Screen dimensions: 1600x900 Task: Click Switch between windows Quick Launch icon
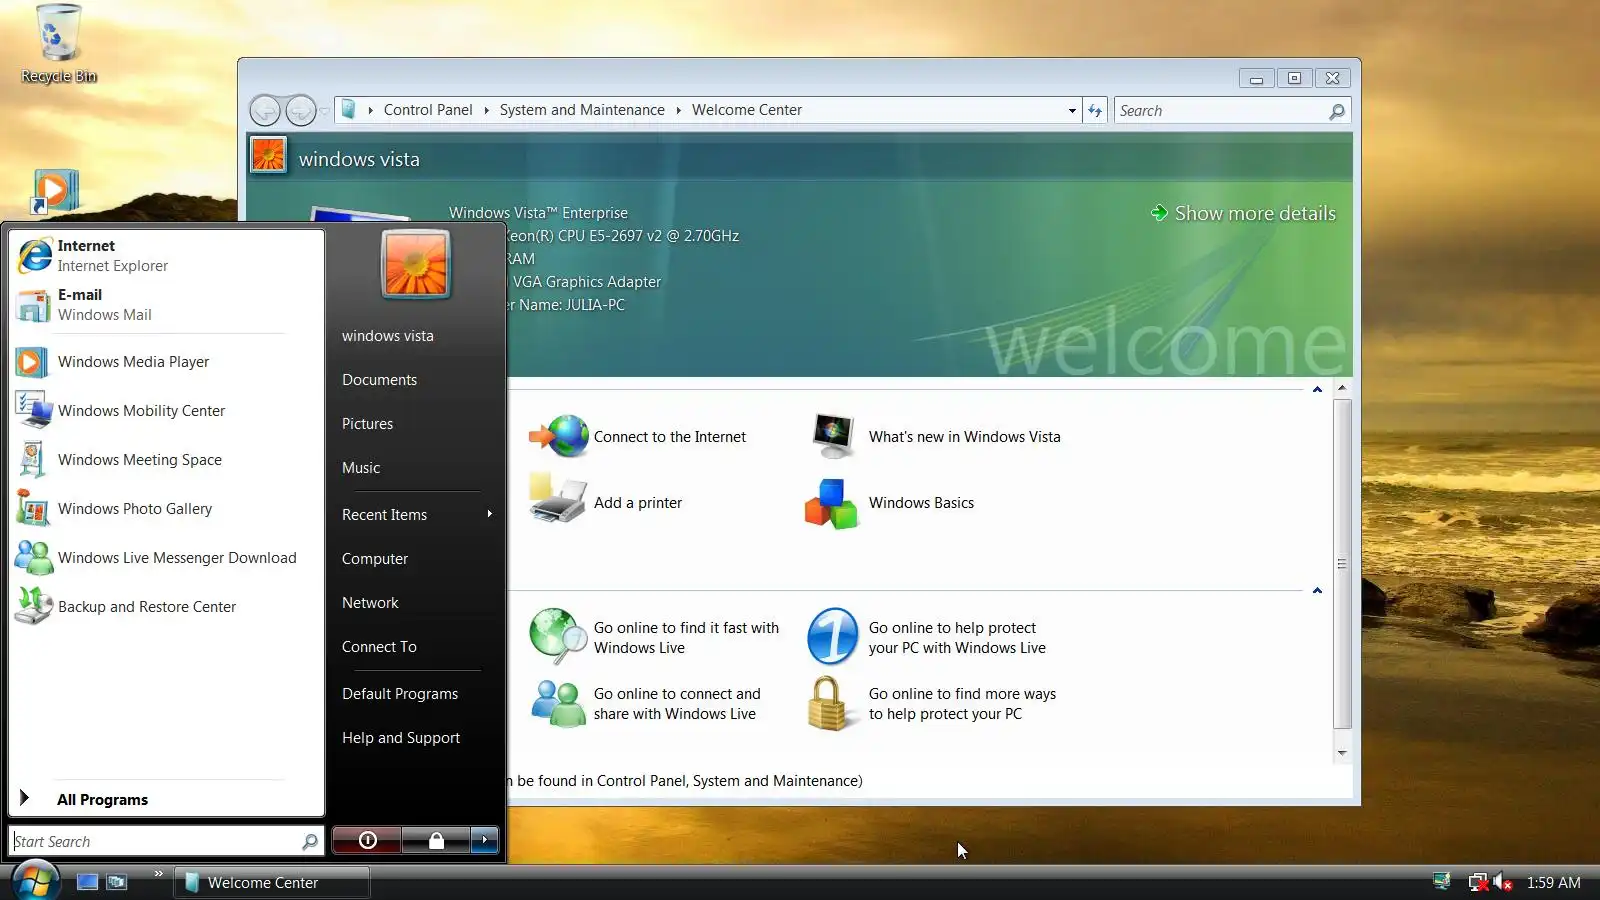click(x=118, y=882)
